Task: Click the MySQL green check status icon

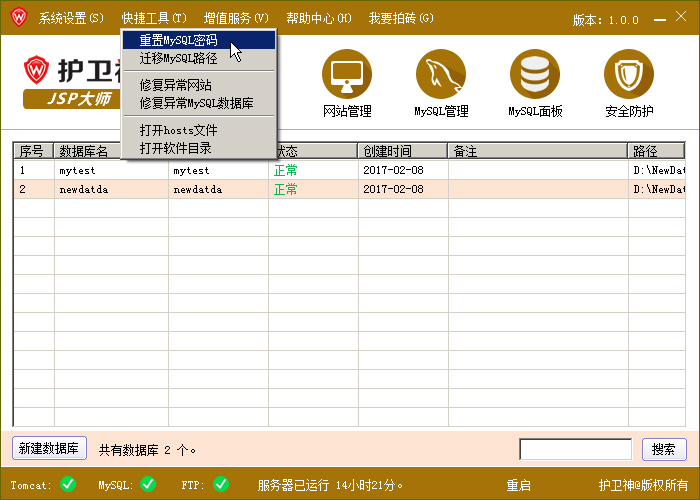Action: point(148,484)
